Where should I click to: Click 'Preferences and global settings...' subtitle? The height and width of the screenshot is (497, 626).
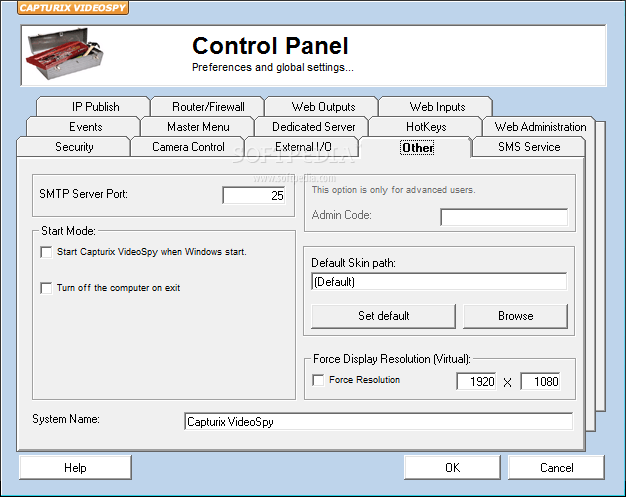pyautogui.click(x=273, y=67)
